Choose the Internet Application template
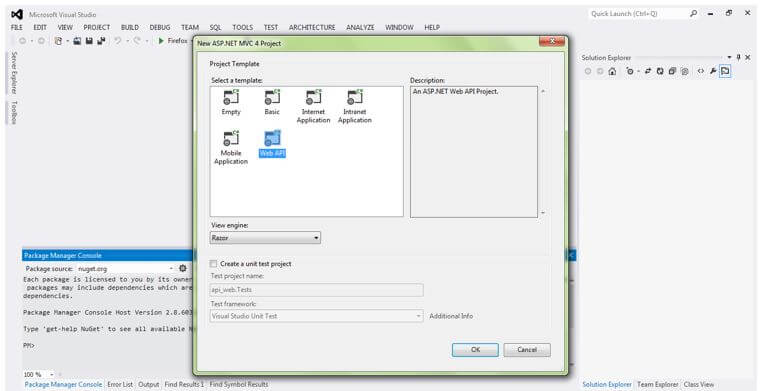The height and width of the screenshot is (391, 770). (x=313, y=106)
